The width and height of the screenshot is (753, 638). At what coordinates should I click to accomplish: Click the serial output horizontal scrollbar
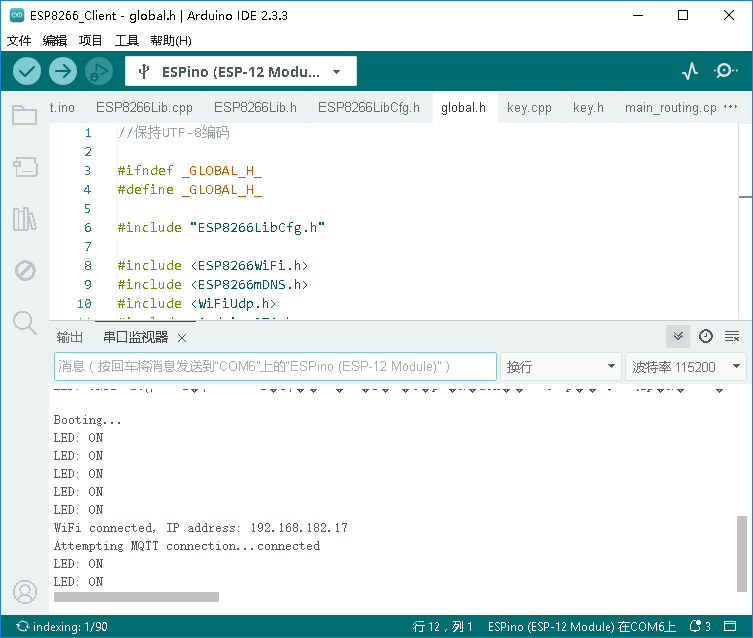pyautogui.click(x=136, y=597)
